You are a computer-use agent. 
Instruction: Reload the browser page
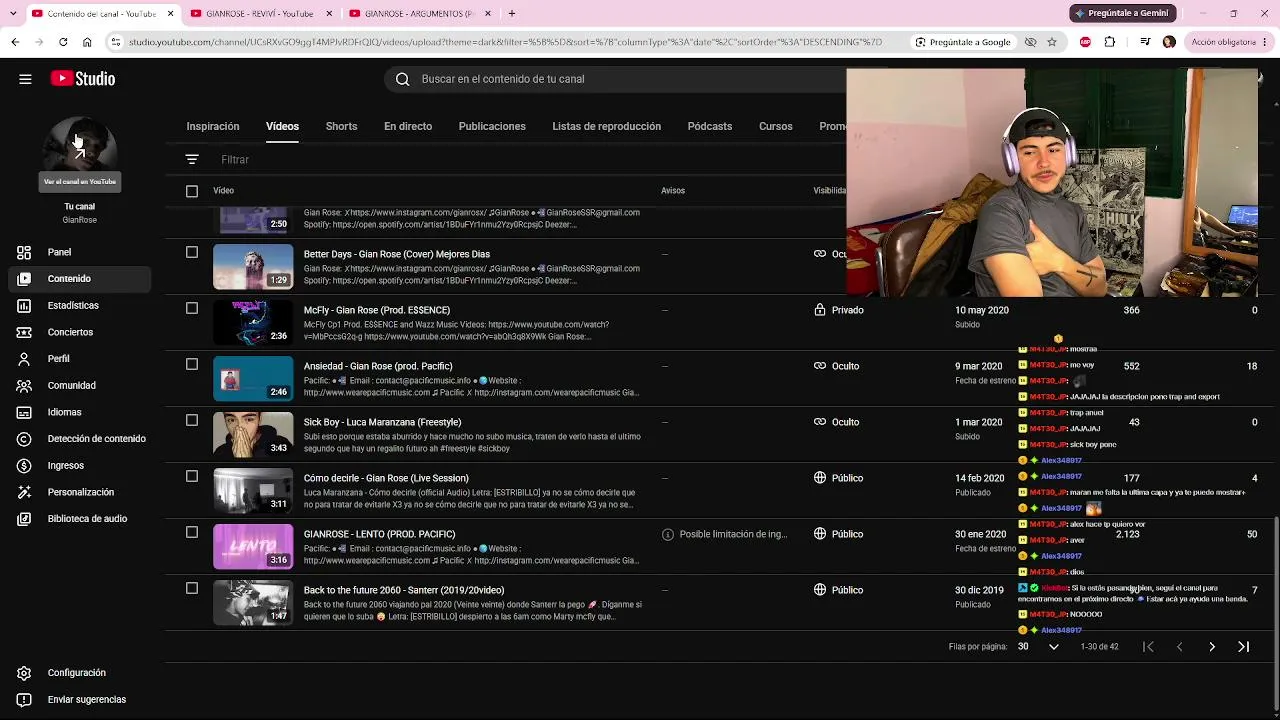[63, 42]
